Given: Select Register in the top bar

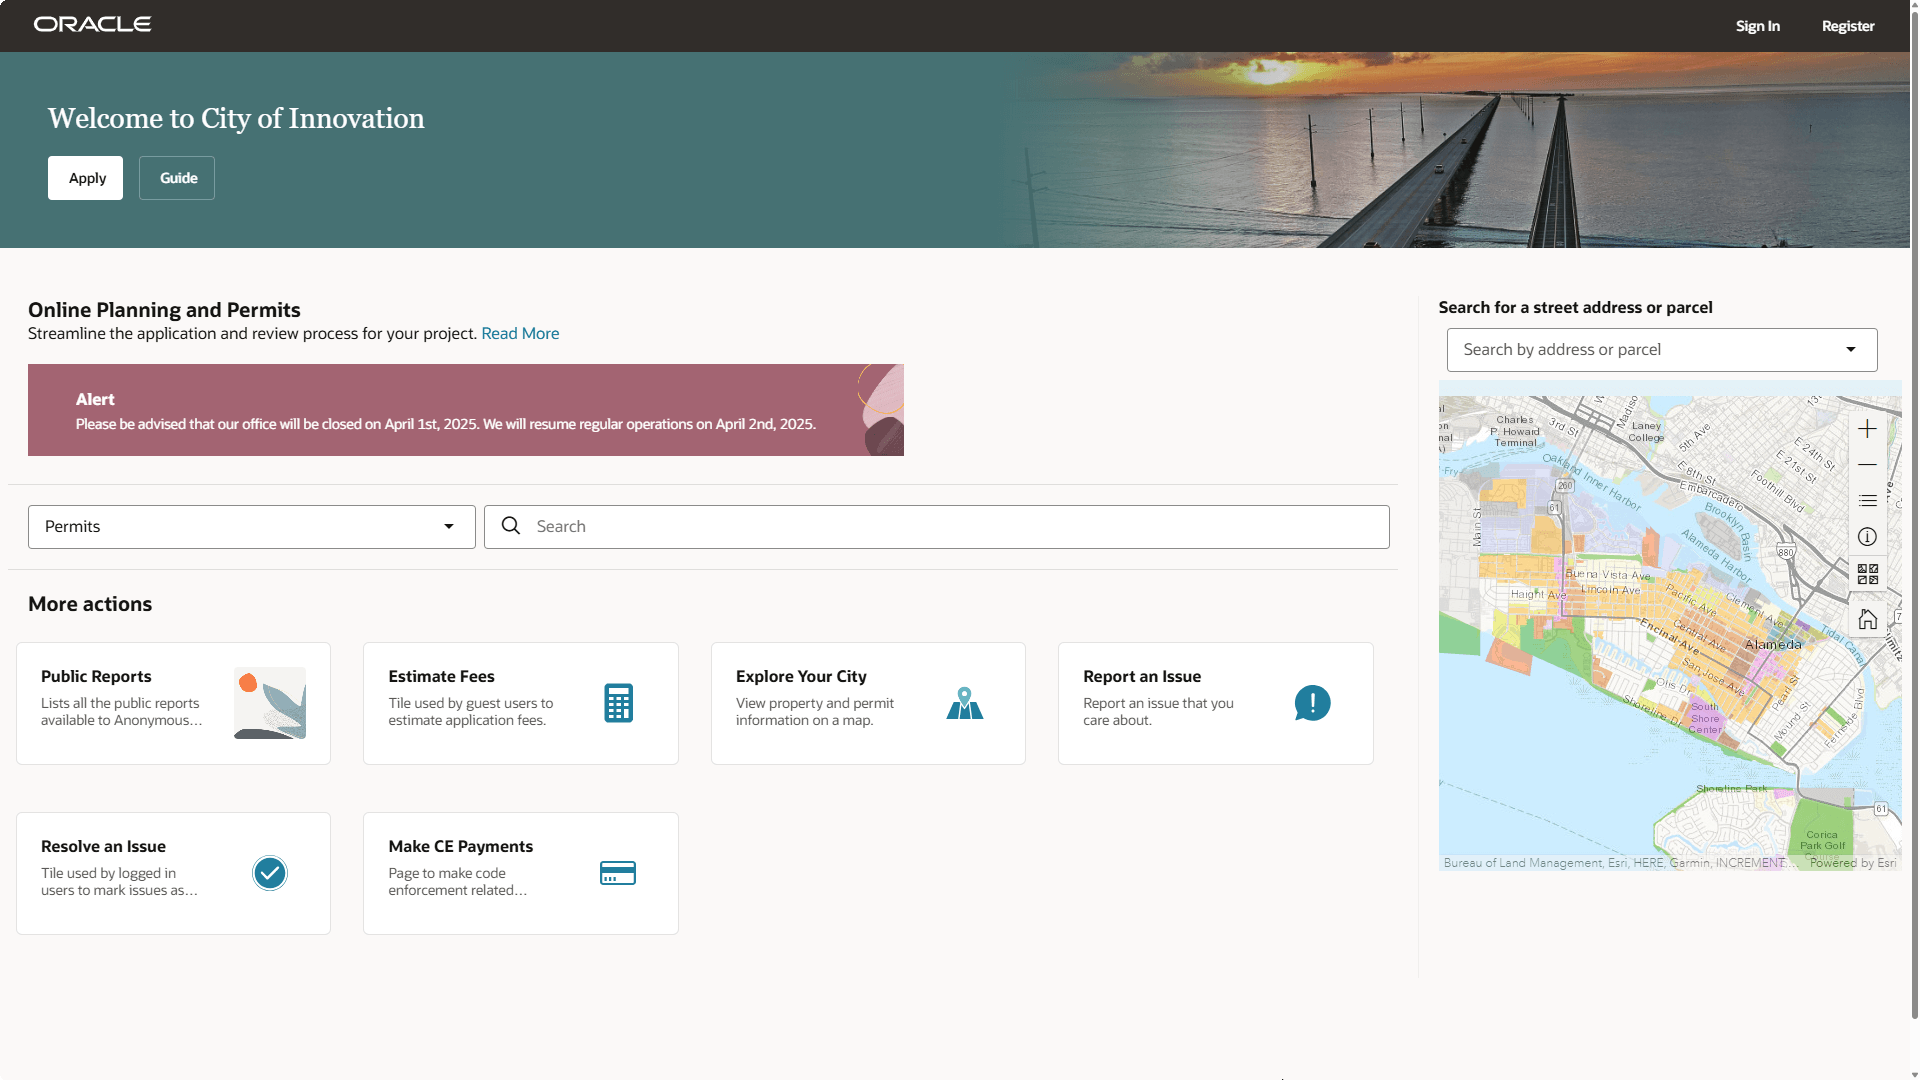Looking at the screenshot, I should [1847, 25].
